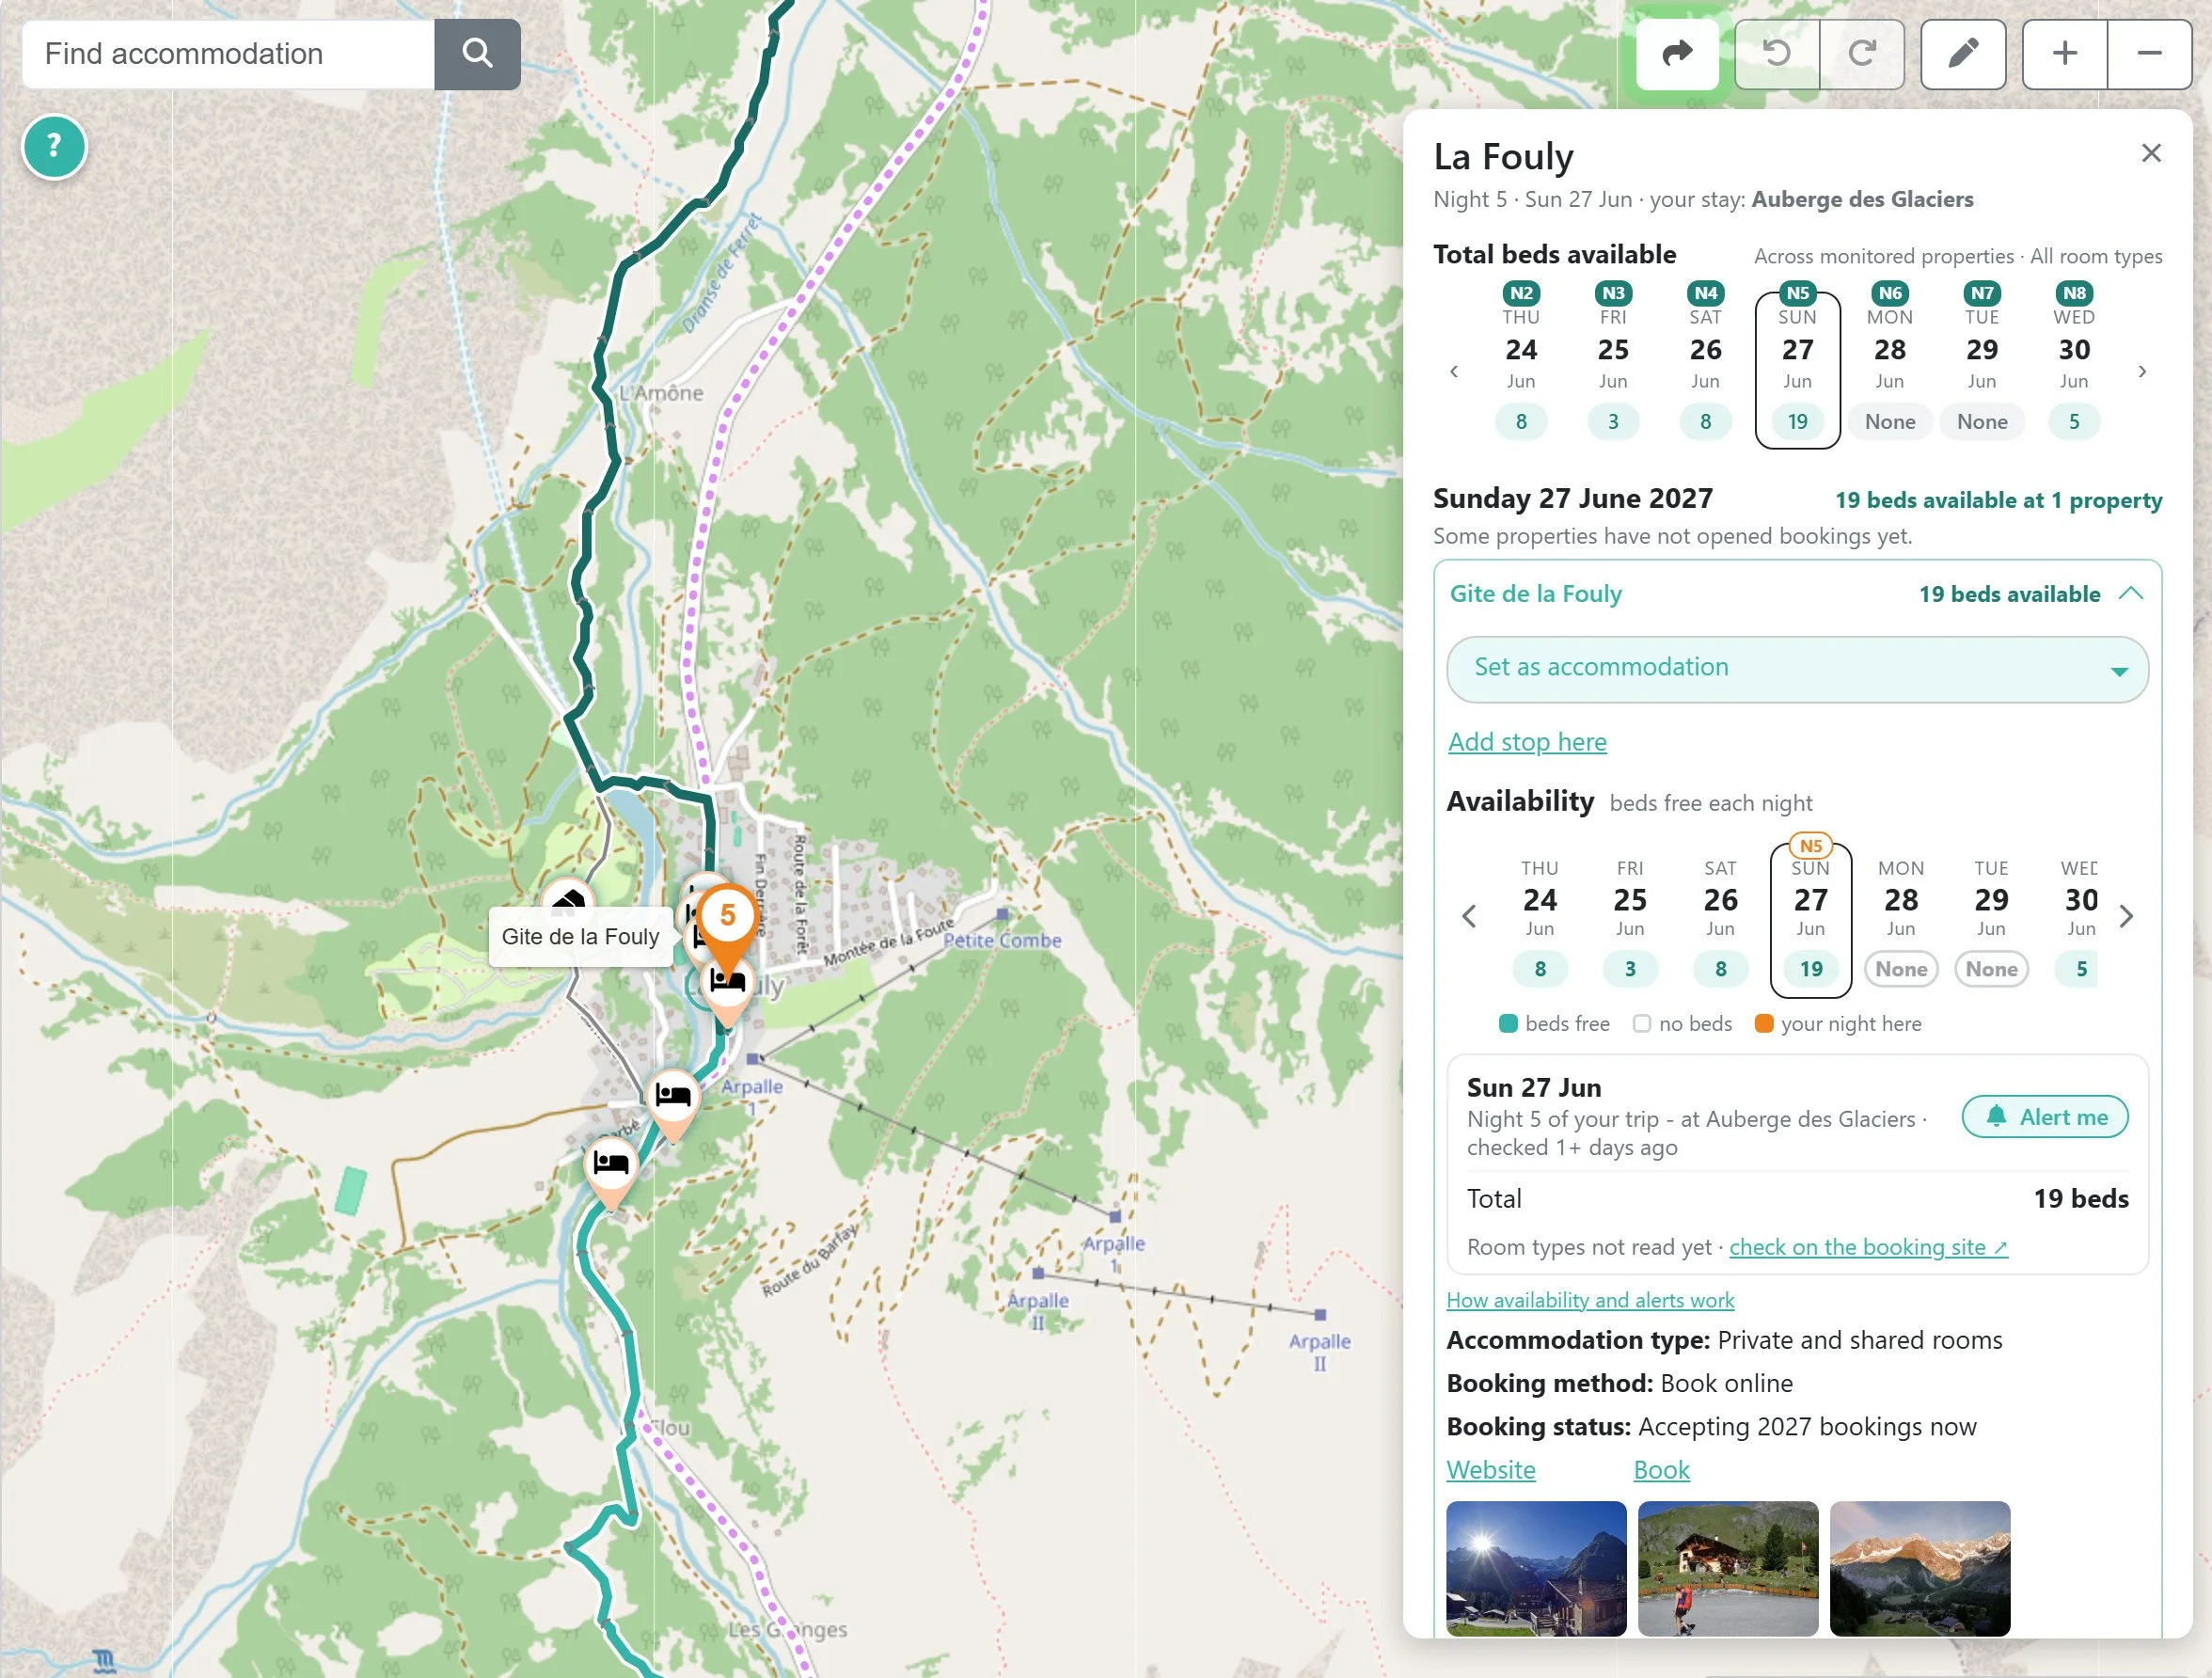The image size is (2212, 1678).
Task: Open check on the booking site link
Action: click(x=1868, y=1247)
